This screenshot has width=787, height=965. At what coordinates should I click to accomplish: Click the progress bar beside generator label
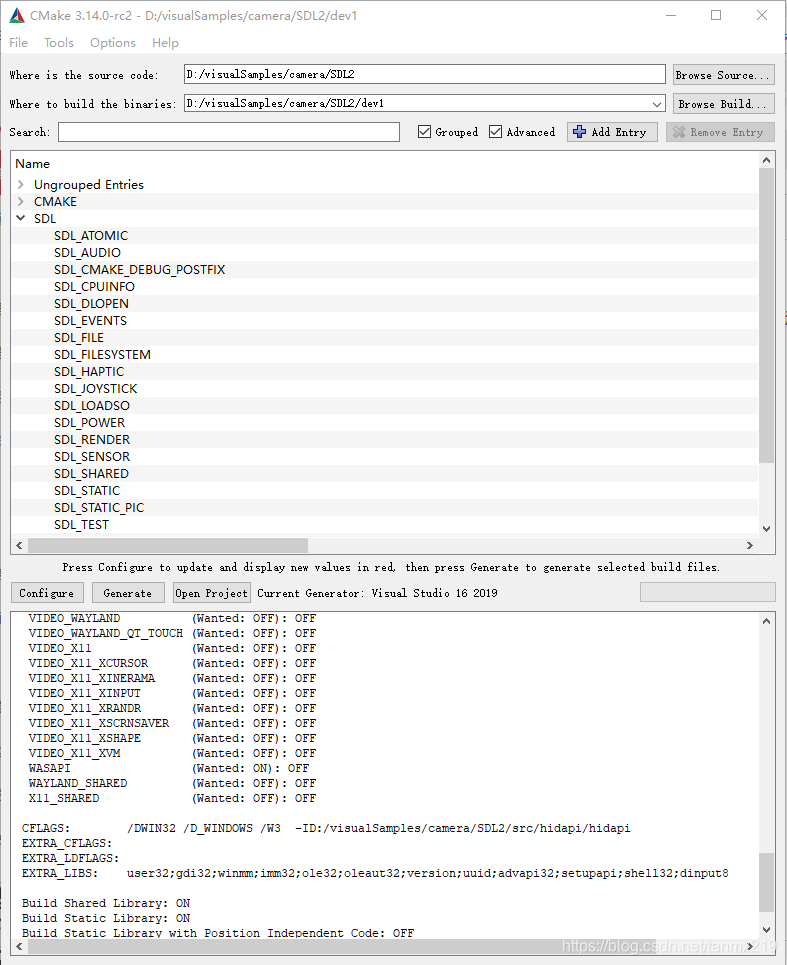708,592
